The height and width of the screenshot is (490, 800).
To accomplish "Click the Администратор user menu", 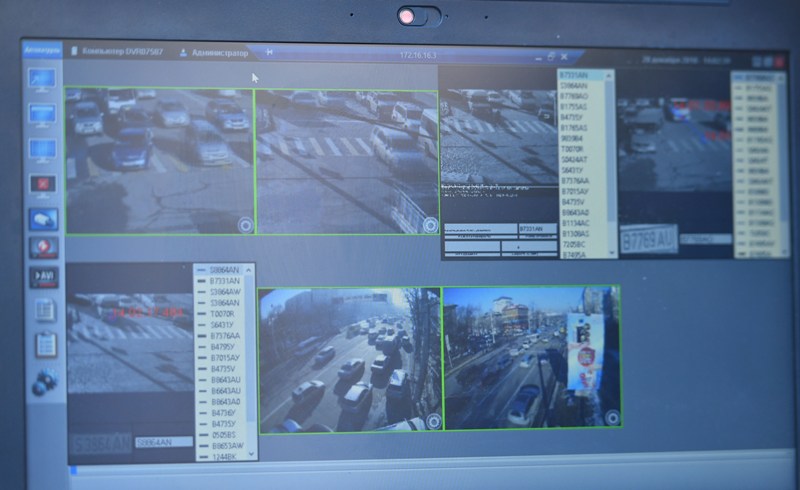I will [218, 52].
